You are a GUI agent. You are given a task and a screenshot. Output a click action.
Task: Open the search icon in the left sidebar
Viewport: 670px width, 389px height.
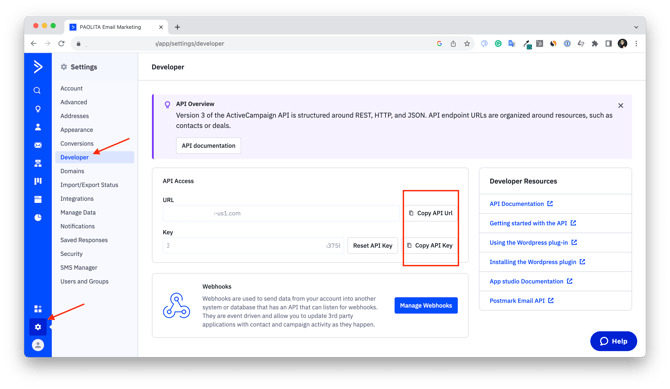[38, 91]
